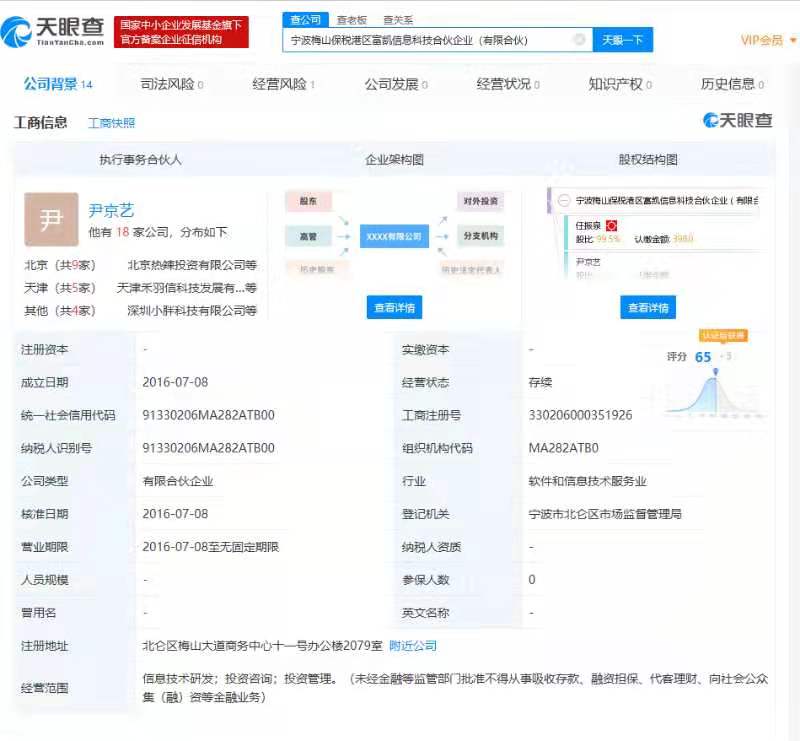Click the 尹京艺 avatar tile

click(51, 219)
